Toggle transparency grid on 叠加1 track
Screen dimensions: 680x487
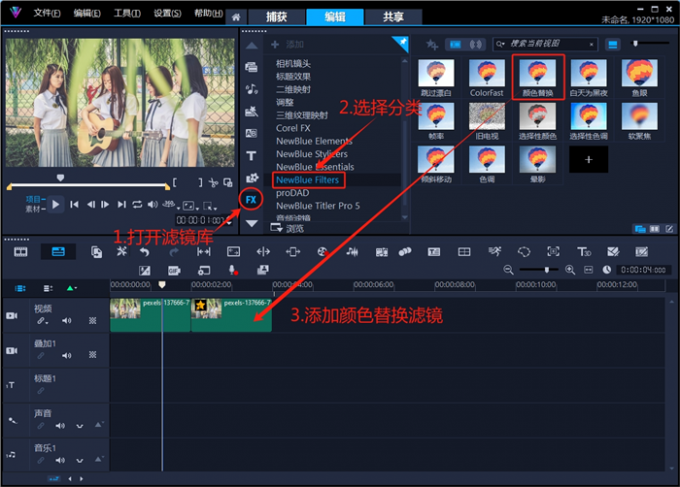coord(92,355)
